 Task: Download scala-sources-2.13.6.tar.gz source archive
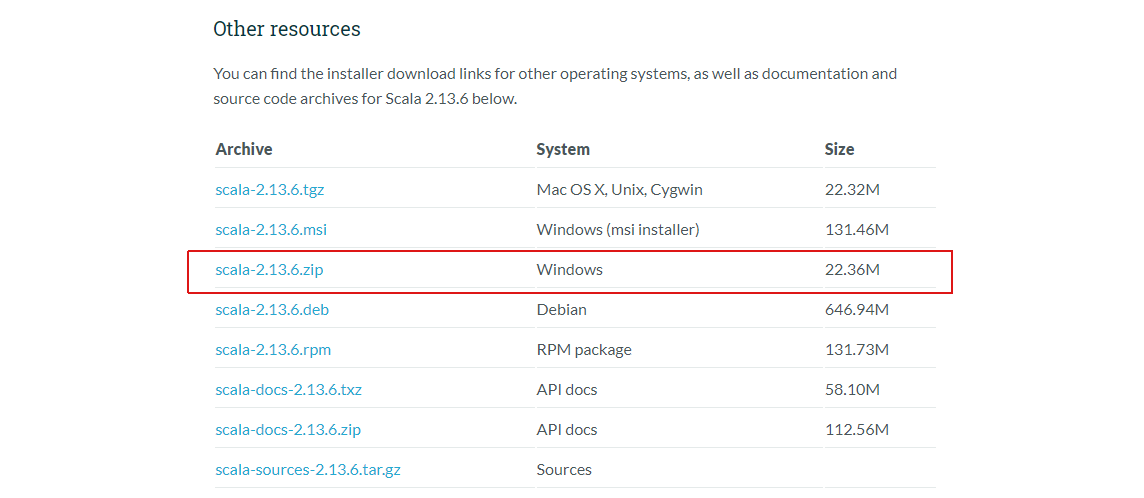(x=308, y=469)
